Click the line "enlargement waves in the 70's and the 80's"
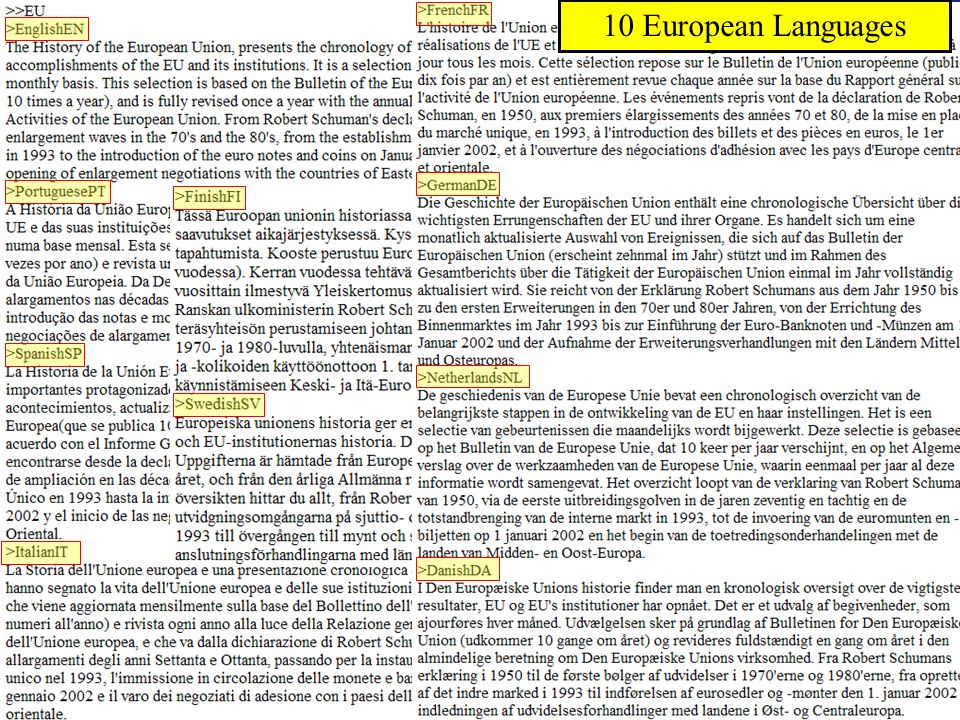The image size is (960, 720). [x=208, y=137]
